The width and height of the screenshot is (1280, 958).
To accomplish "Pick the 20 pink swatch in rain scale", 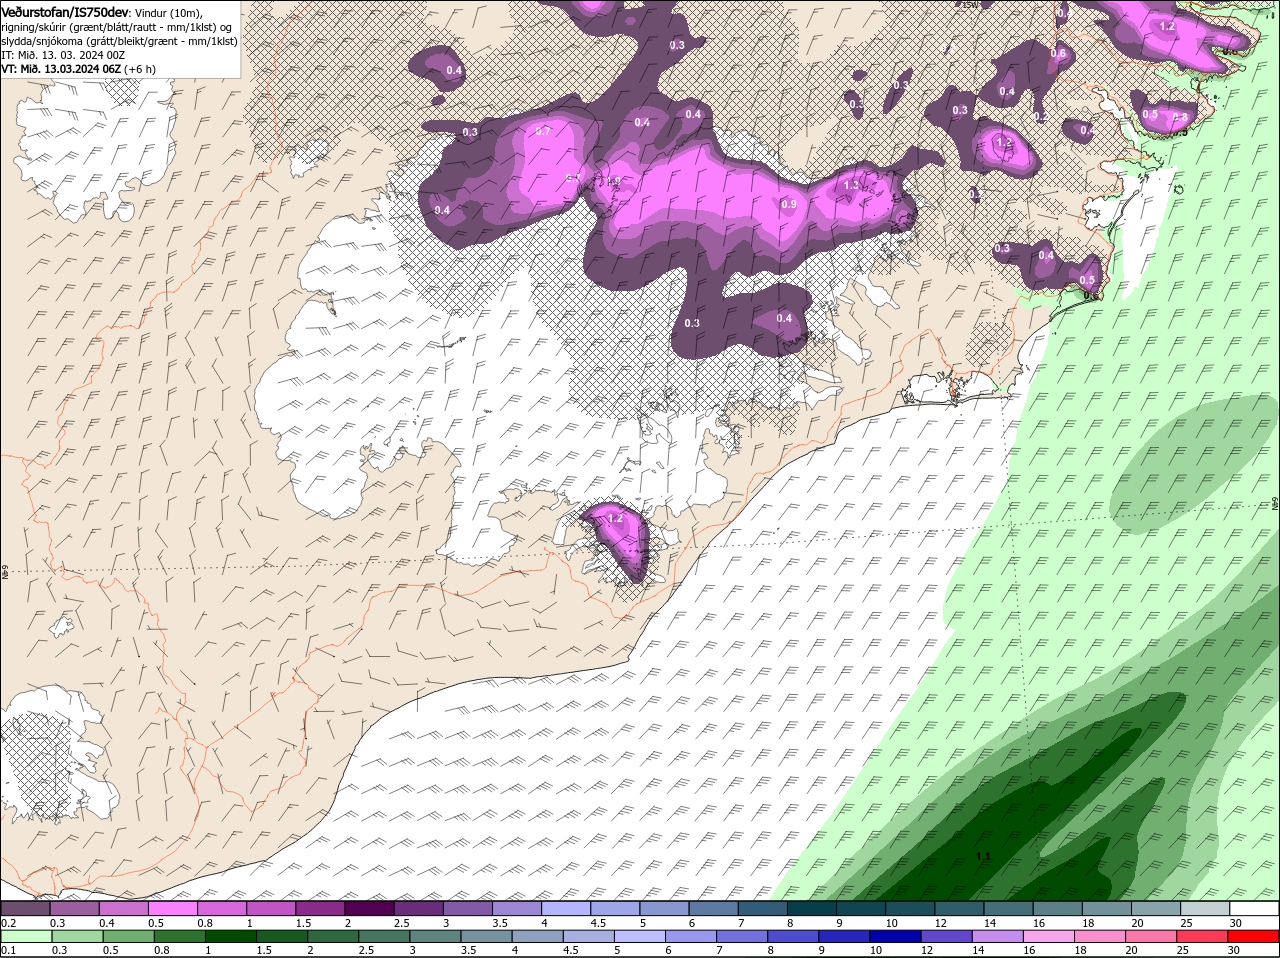I will click(1151, 937).
